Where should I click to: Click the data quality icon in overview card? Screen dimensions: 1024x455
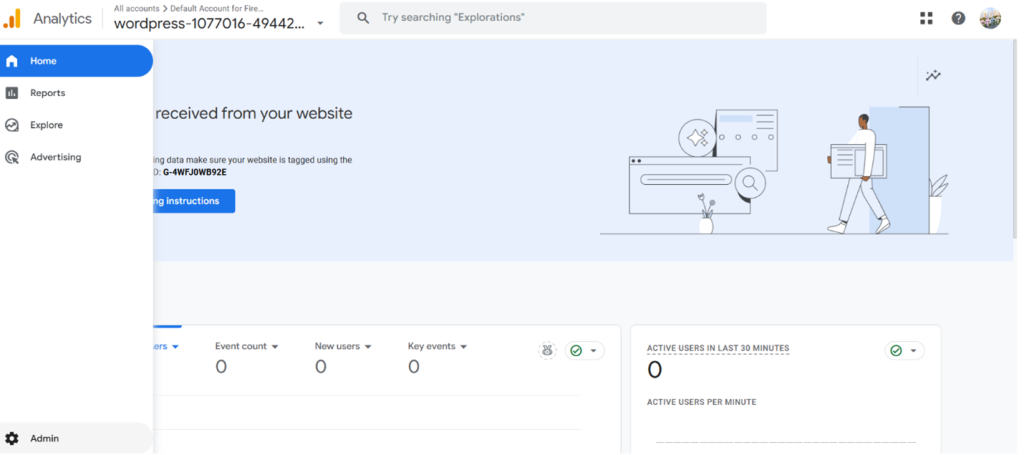(547, 351)
